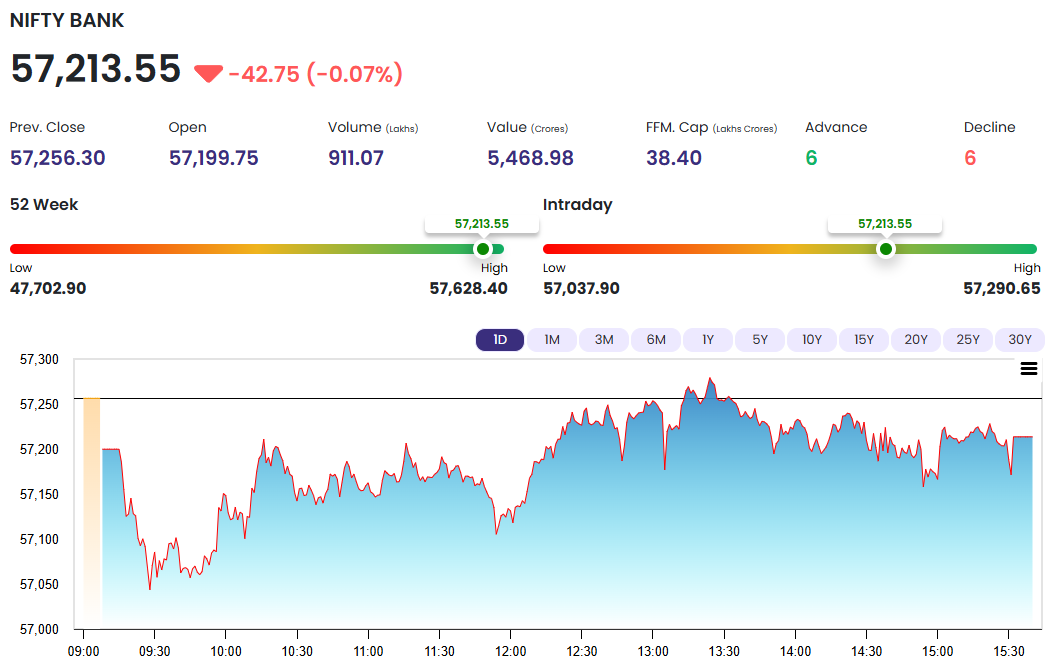The width and height of the screenshot is (1046, 670).
Task: Click Prev. Close value 57,256.30
Action: click(x=57, y=158)
